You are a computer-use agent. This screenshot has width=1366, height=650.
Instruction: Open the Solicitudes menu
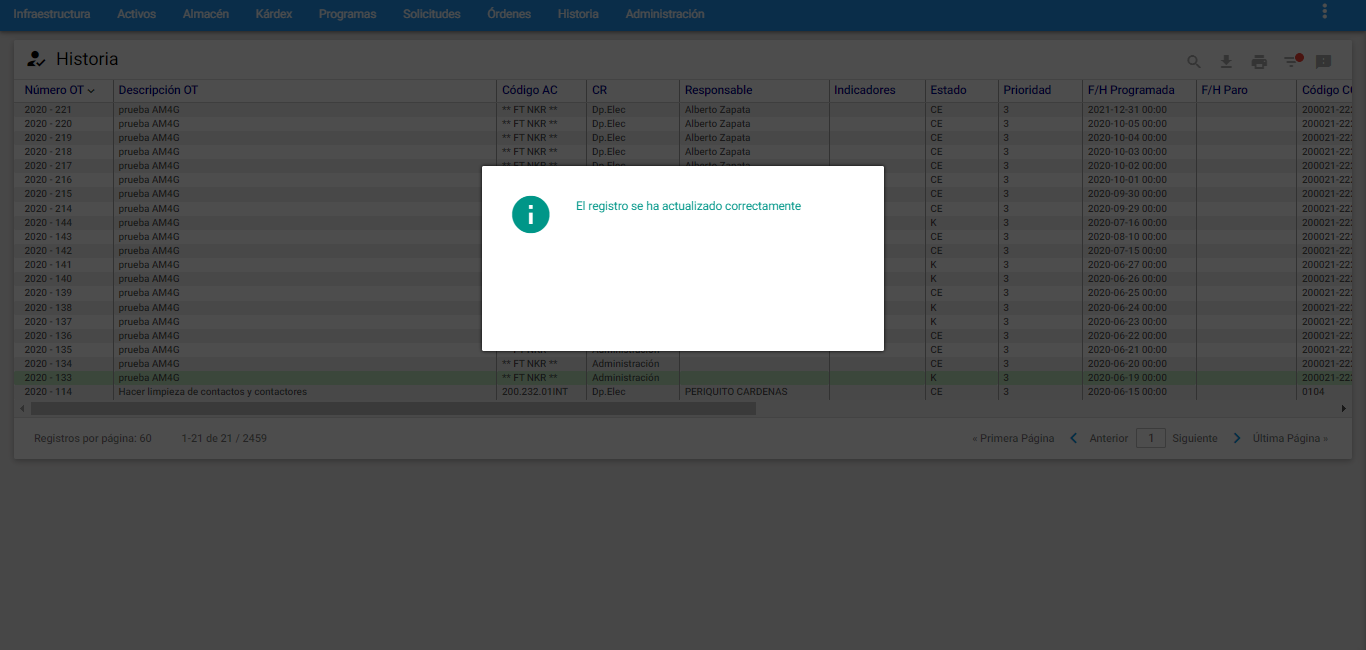(x=432, y=14)
